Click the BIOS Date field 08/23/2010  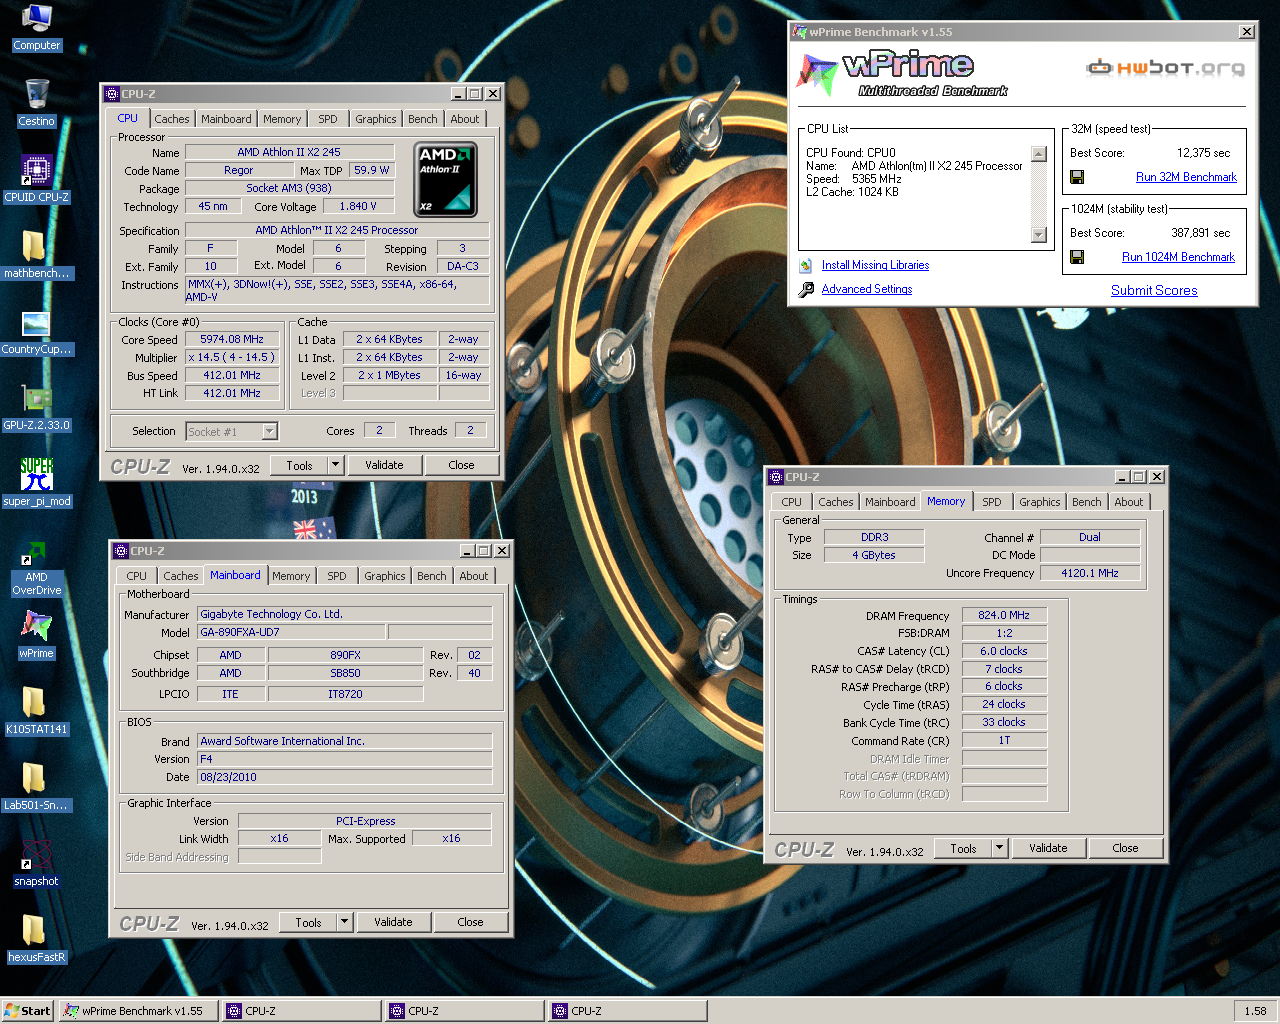(345, 777)
